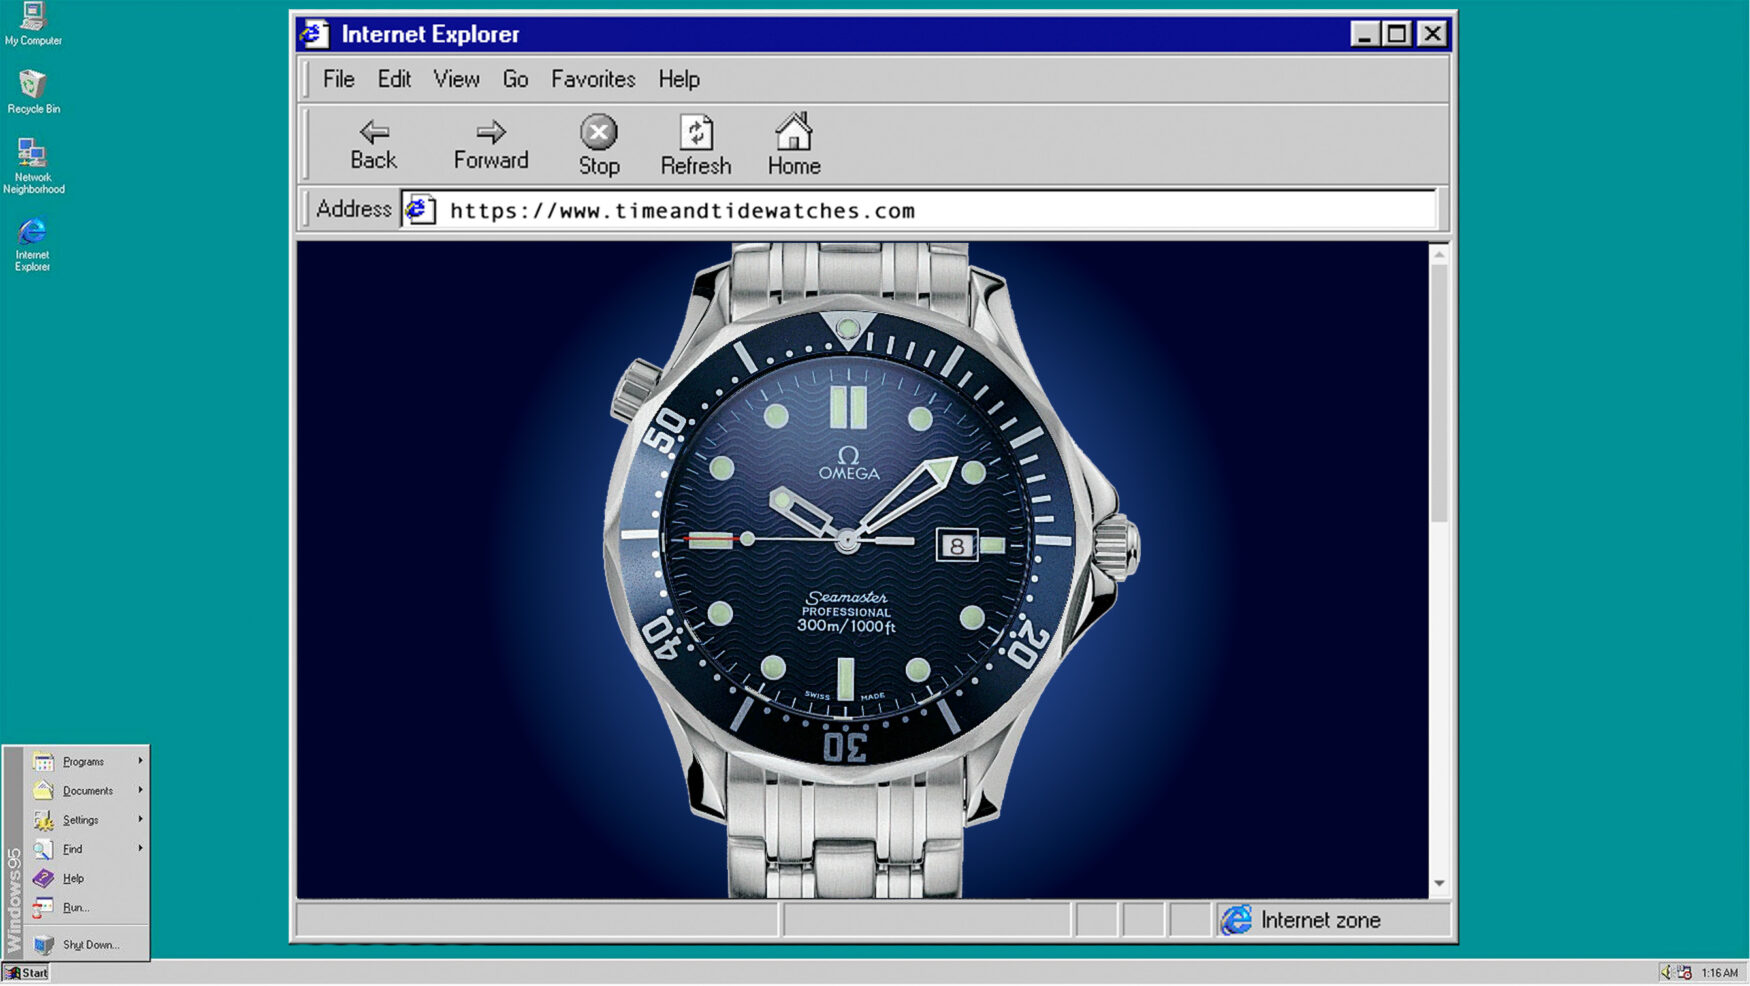The image size is (1750, 986).
Task: Choose Run... from the Start menu
Action: point(87,907)
